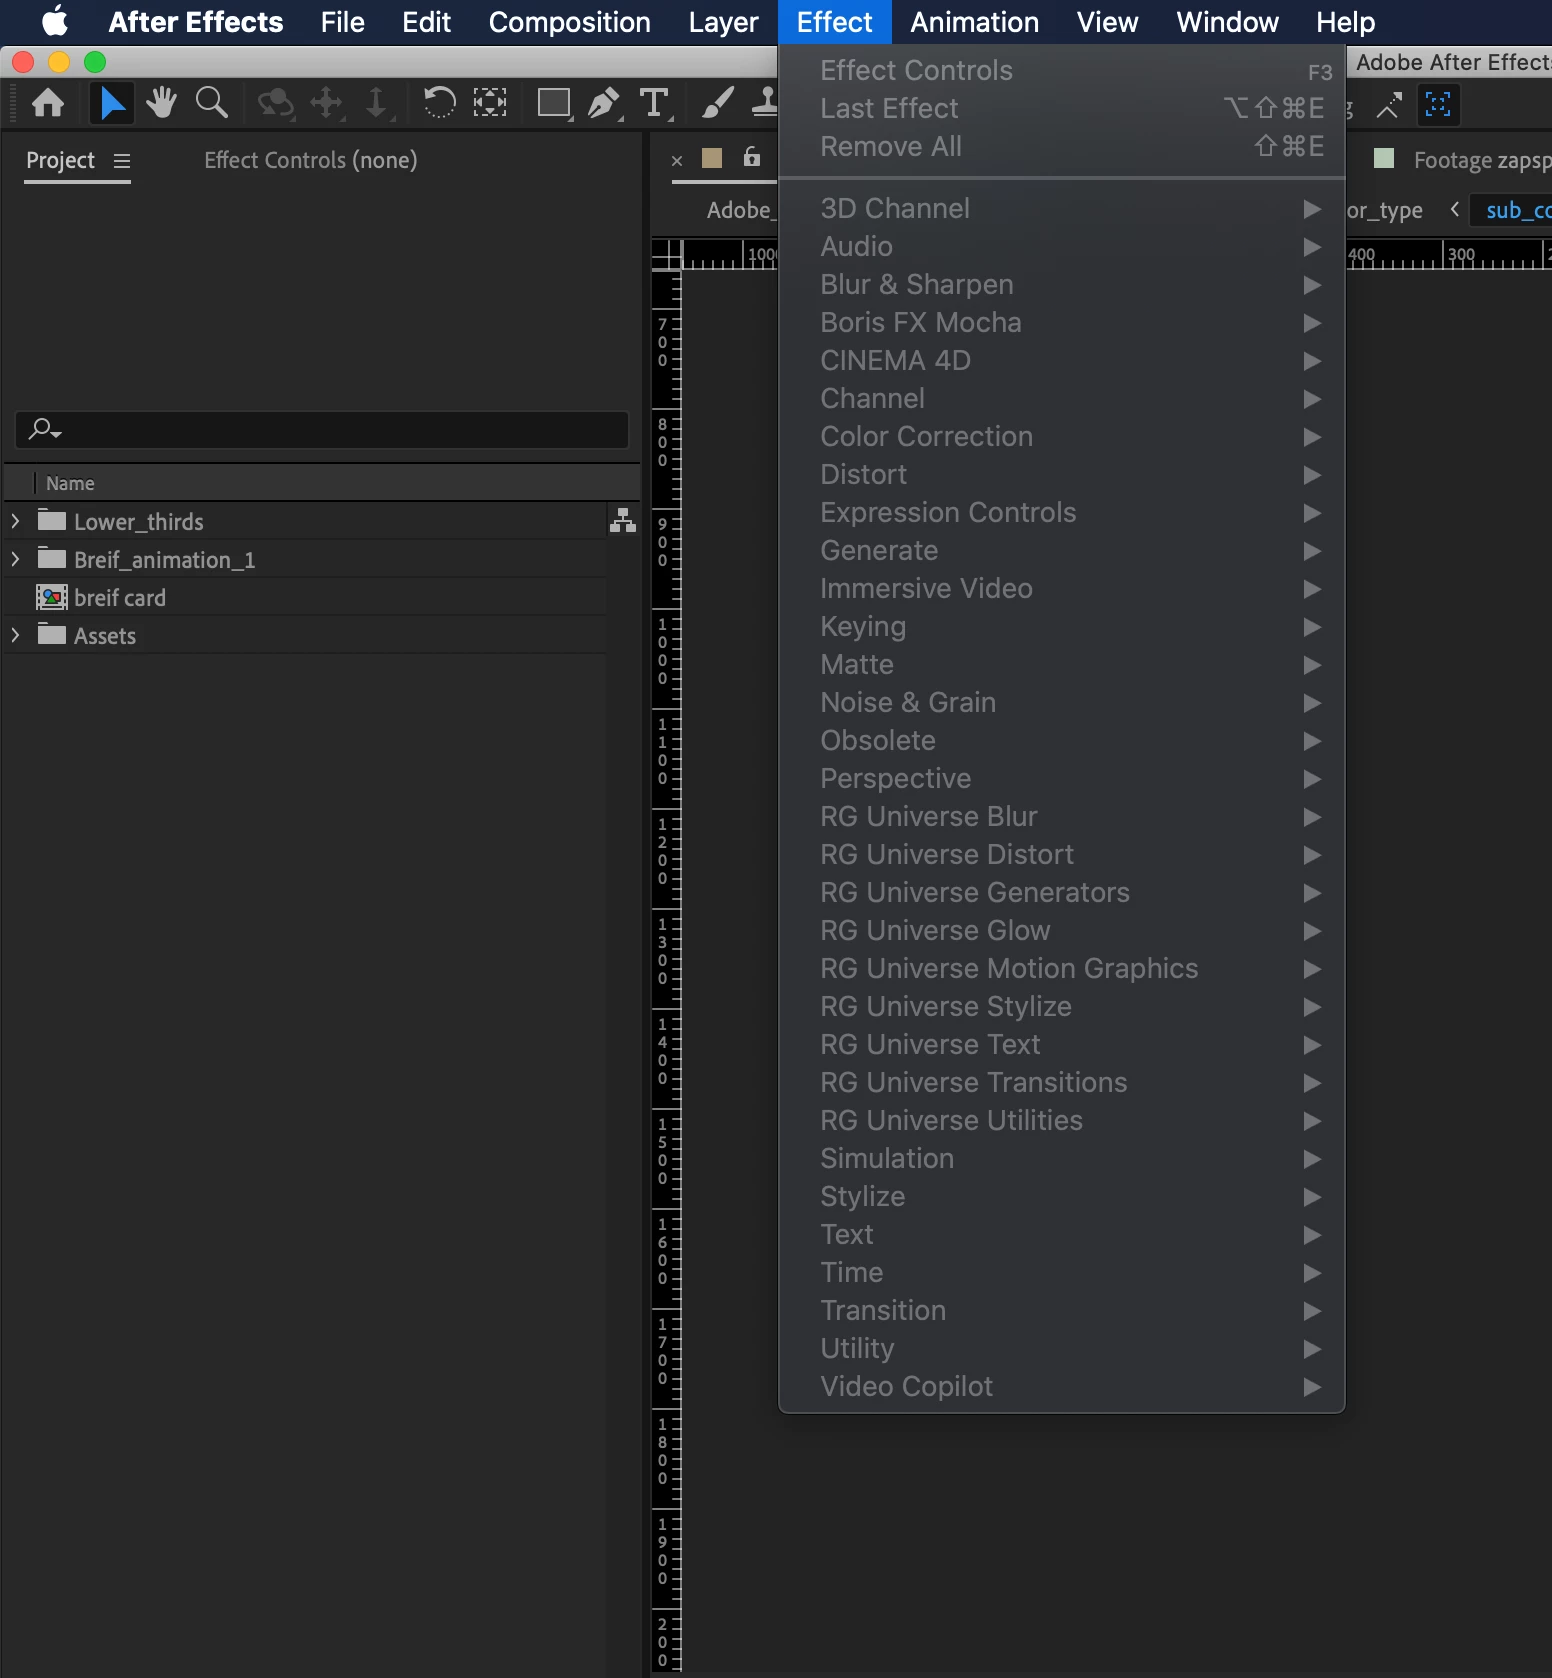This screenshot has height=1678, width=1552.
Task: Open the File menu
Action: click(342, 22)
